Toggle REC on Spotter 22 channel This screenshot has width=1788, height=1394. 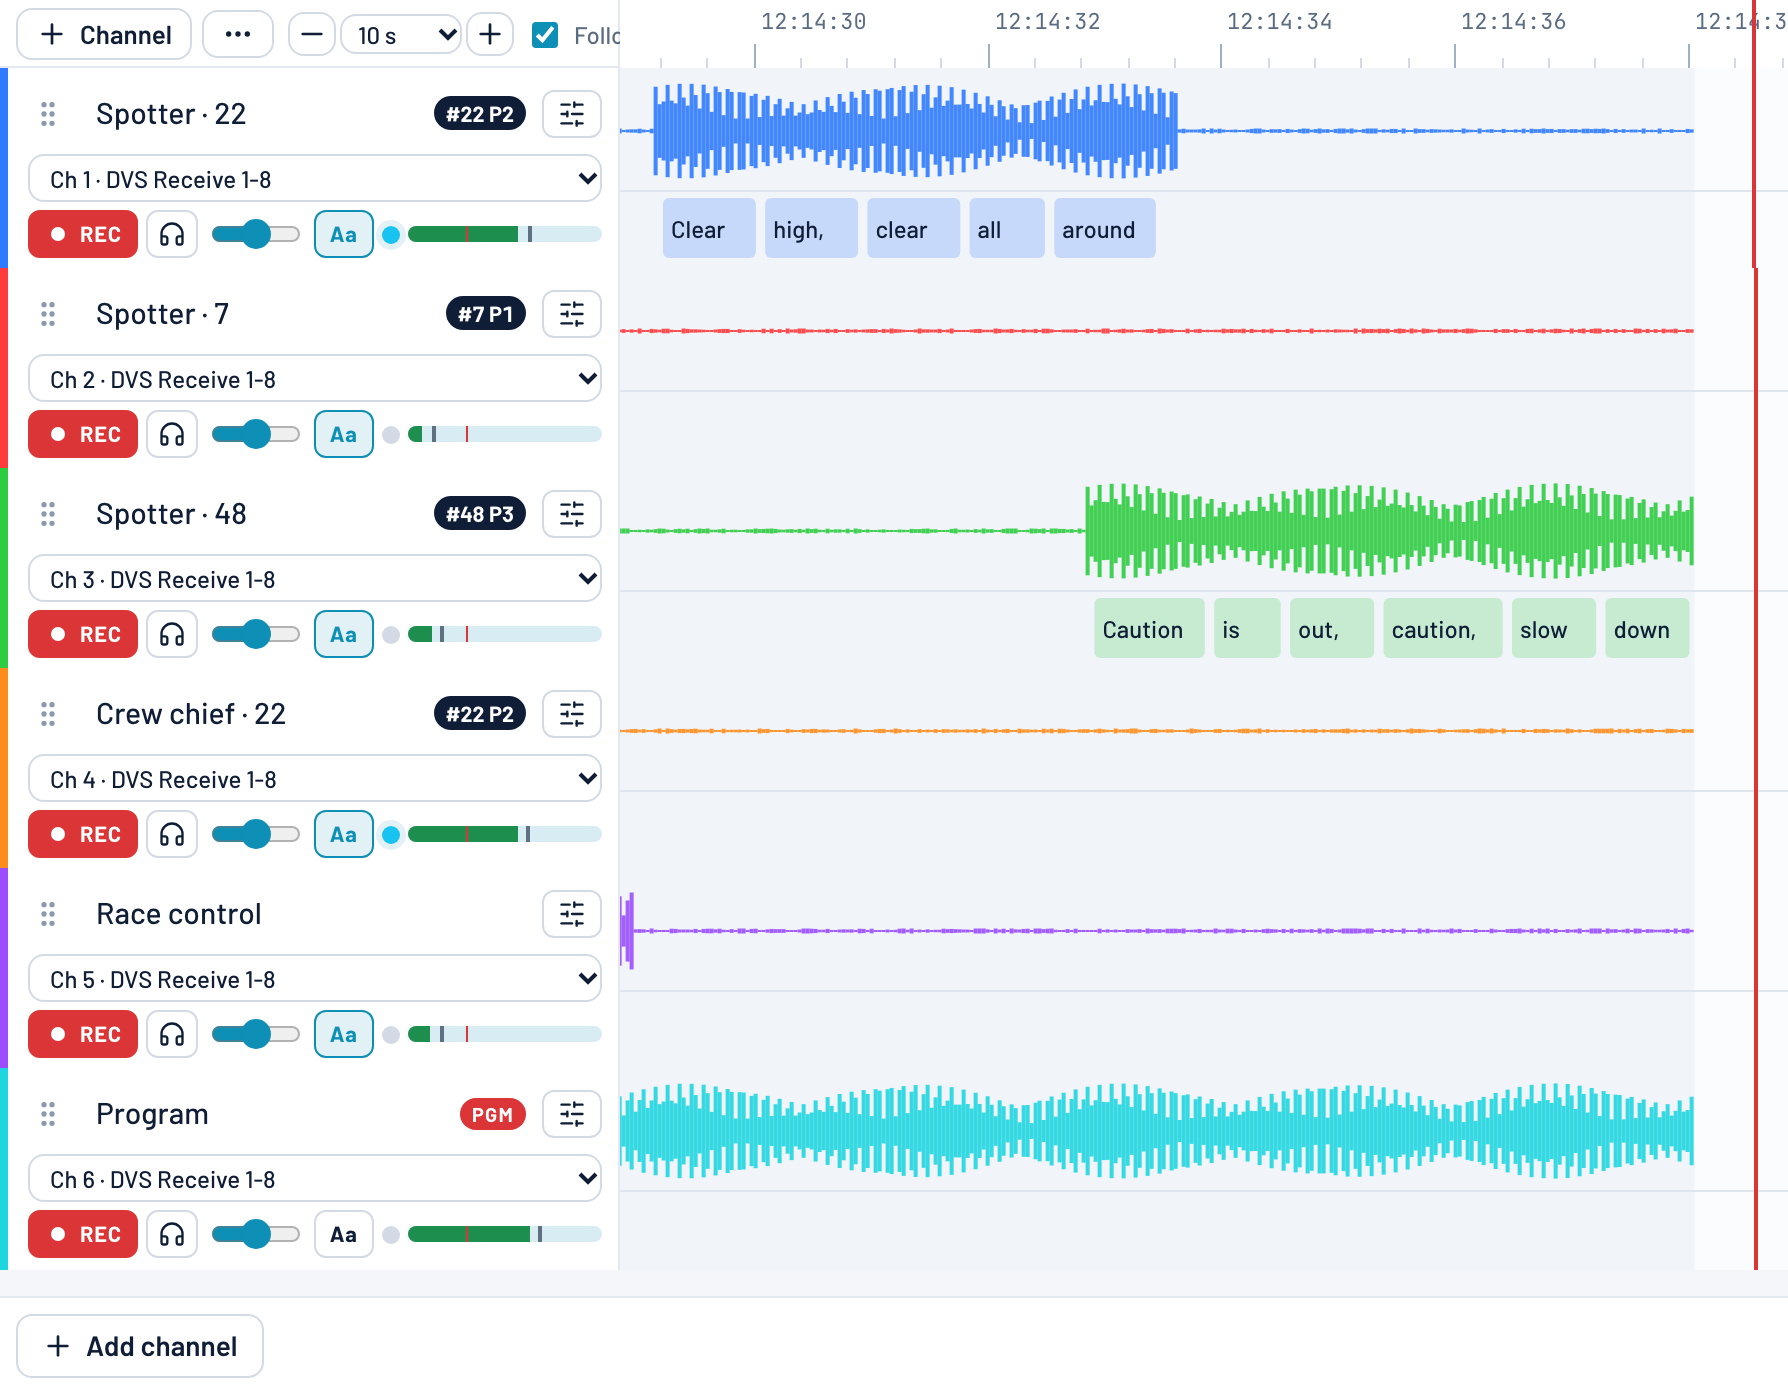(x=83, y=234)
